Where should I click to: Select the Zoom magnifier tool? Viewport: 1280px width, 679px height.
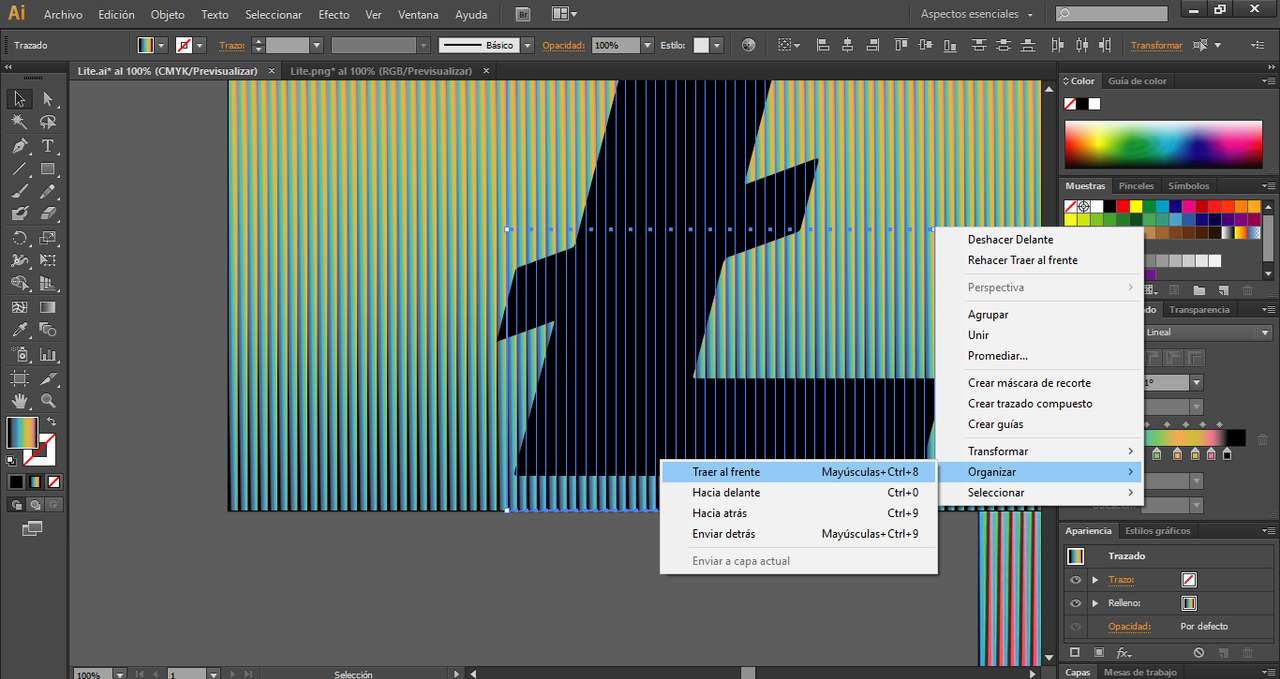47,401
